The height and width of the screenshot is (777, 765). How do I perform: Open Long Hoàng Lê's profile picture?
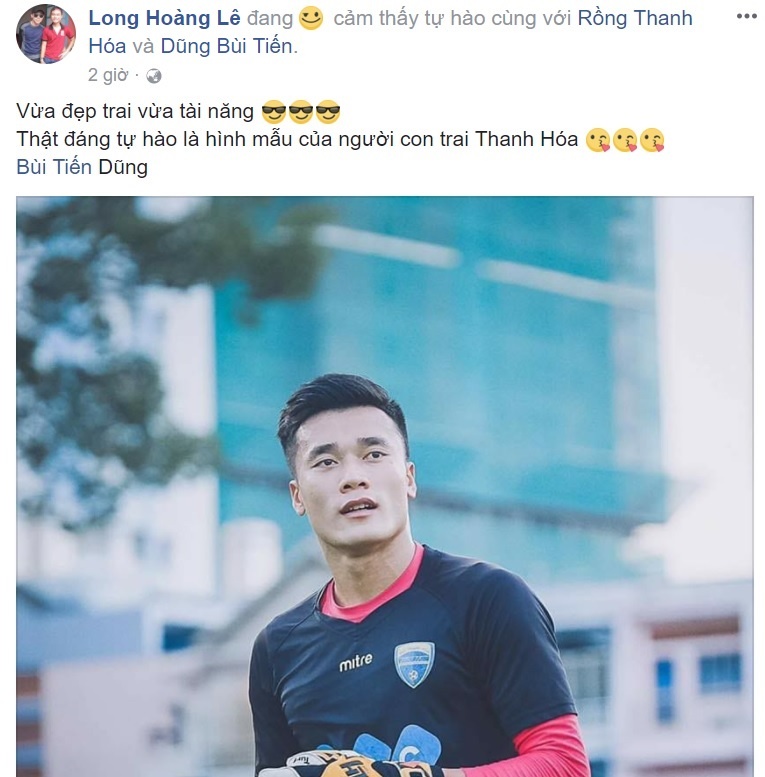tap(46, 34)
